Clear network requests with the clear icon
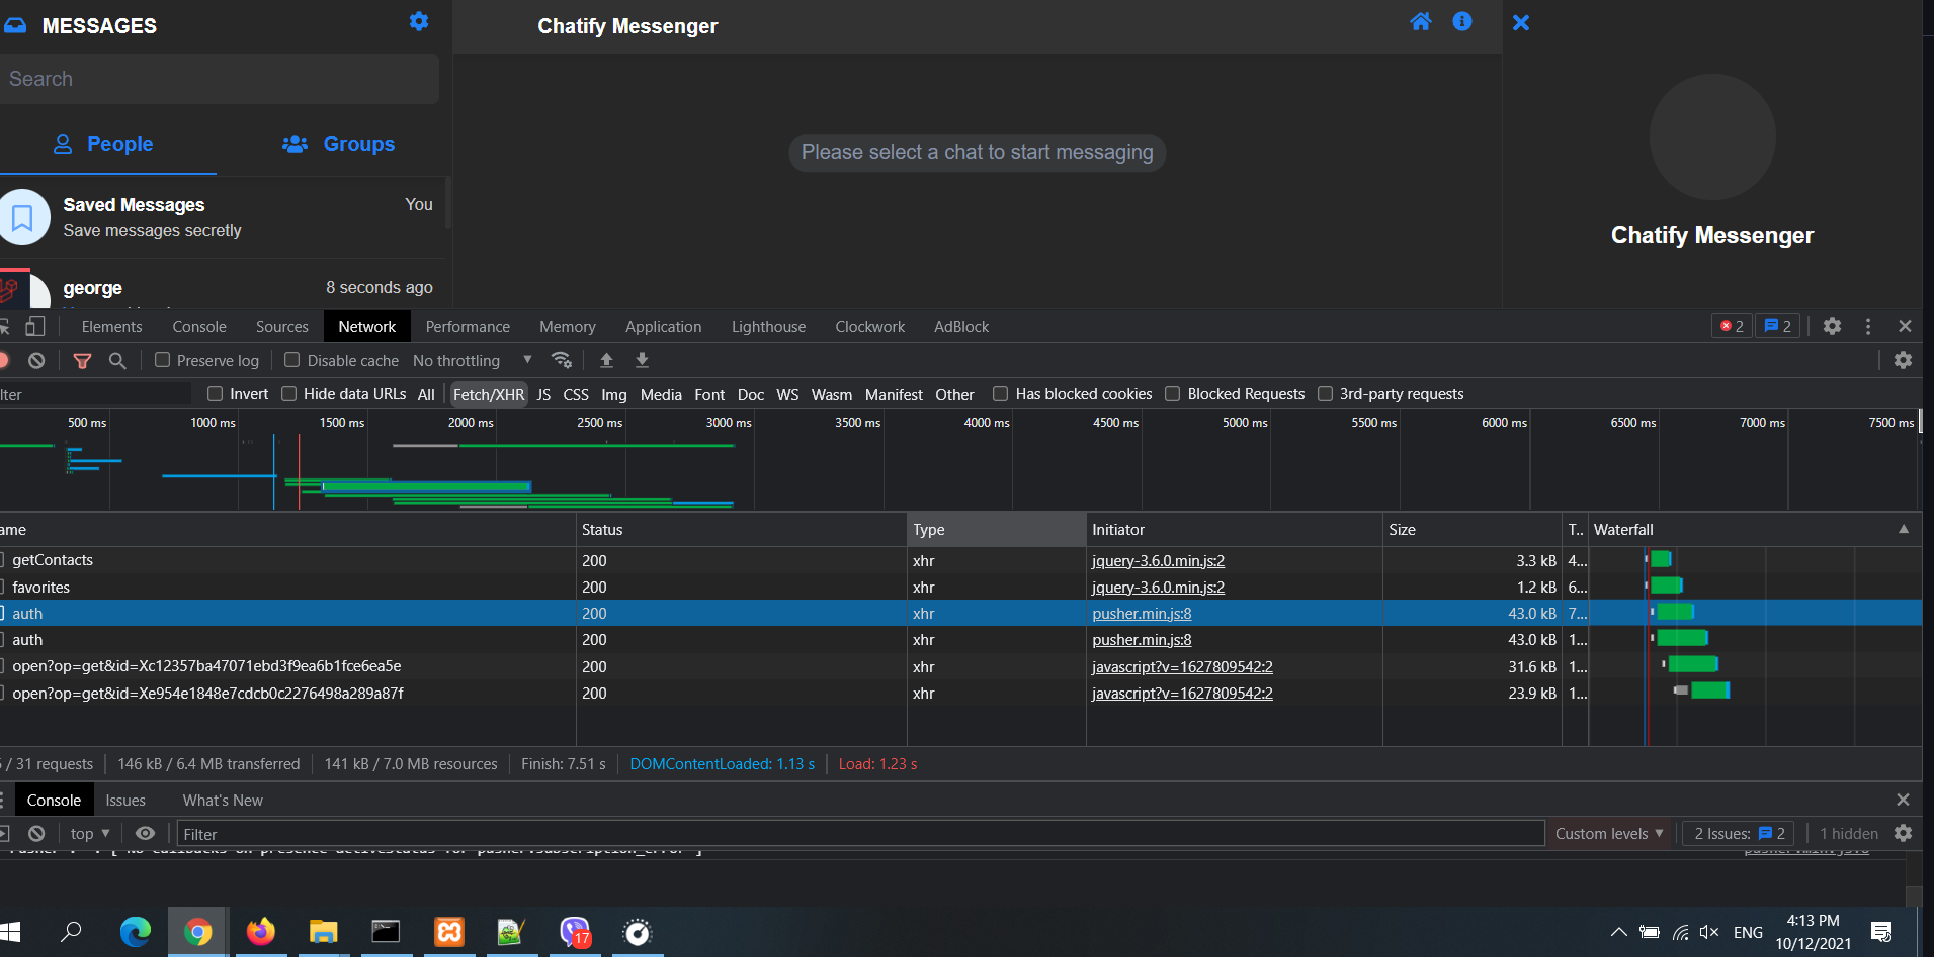 (36, 360)
